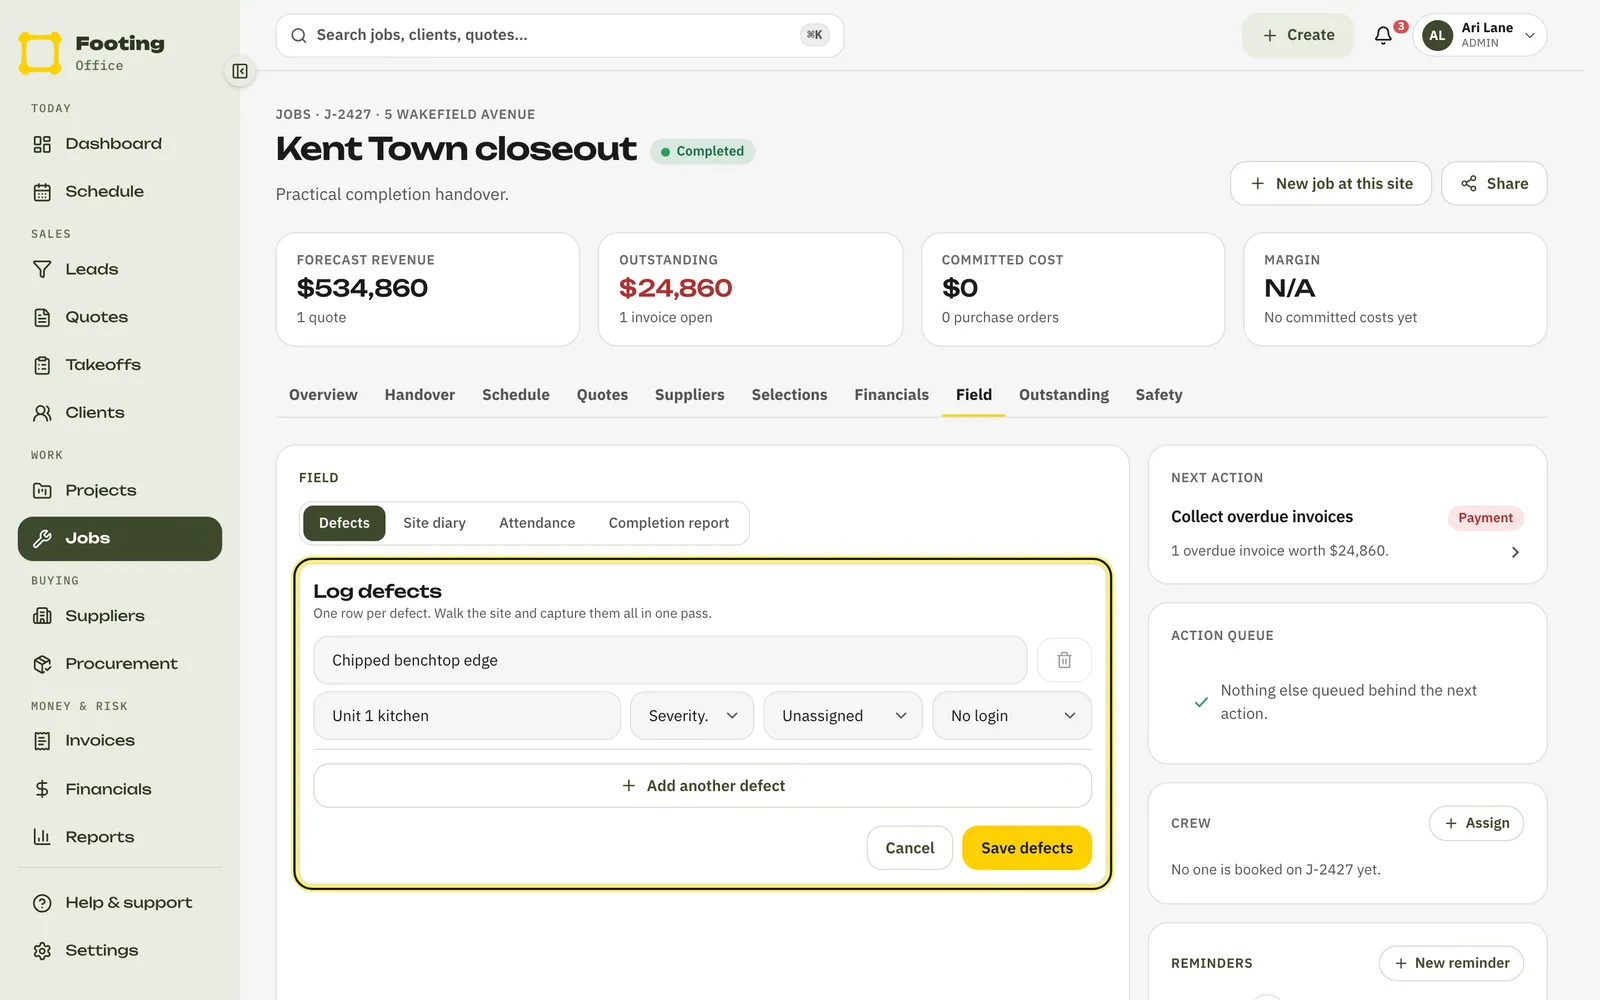Click Add another defect
This screenshot has height=1000, width=1600.
point(703,786)
